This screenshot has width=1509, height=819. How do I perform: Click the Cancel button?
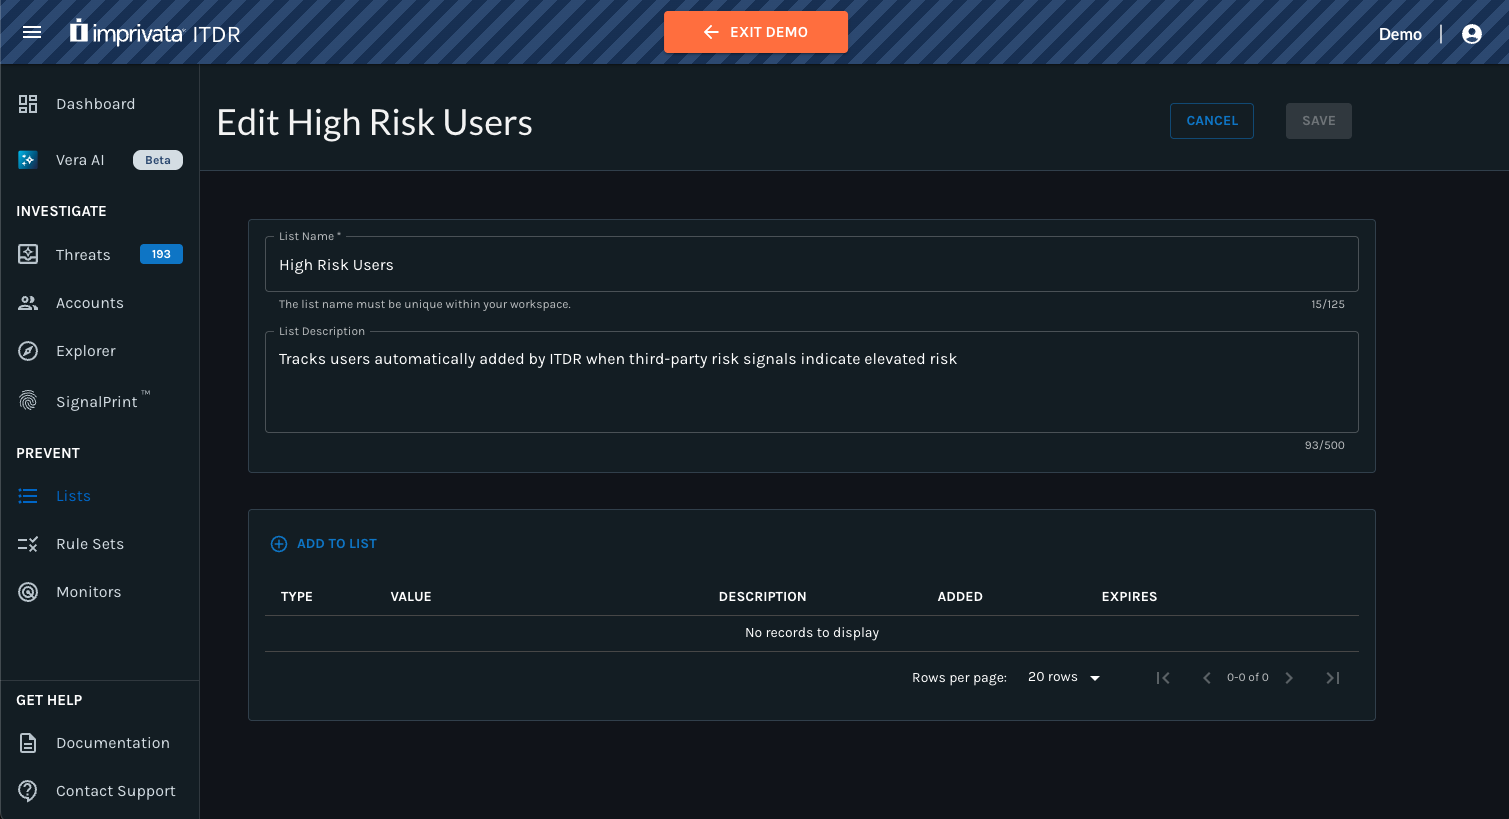pos(1212,121)
